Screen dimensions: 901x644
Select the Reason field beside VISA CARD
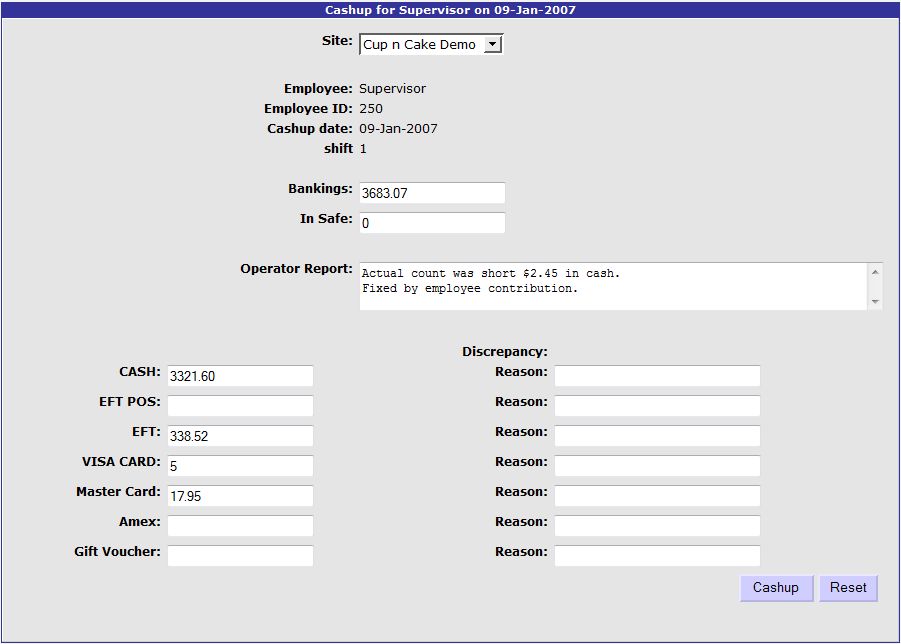click(657, 466)
